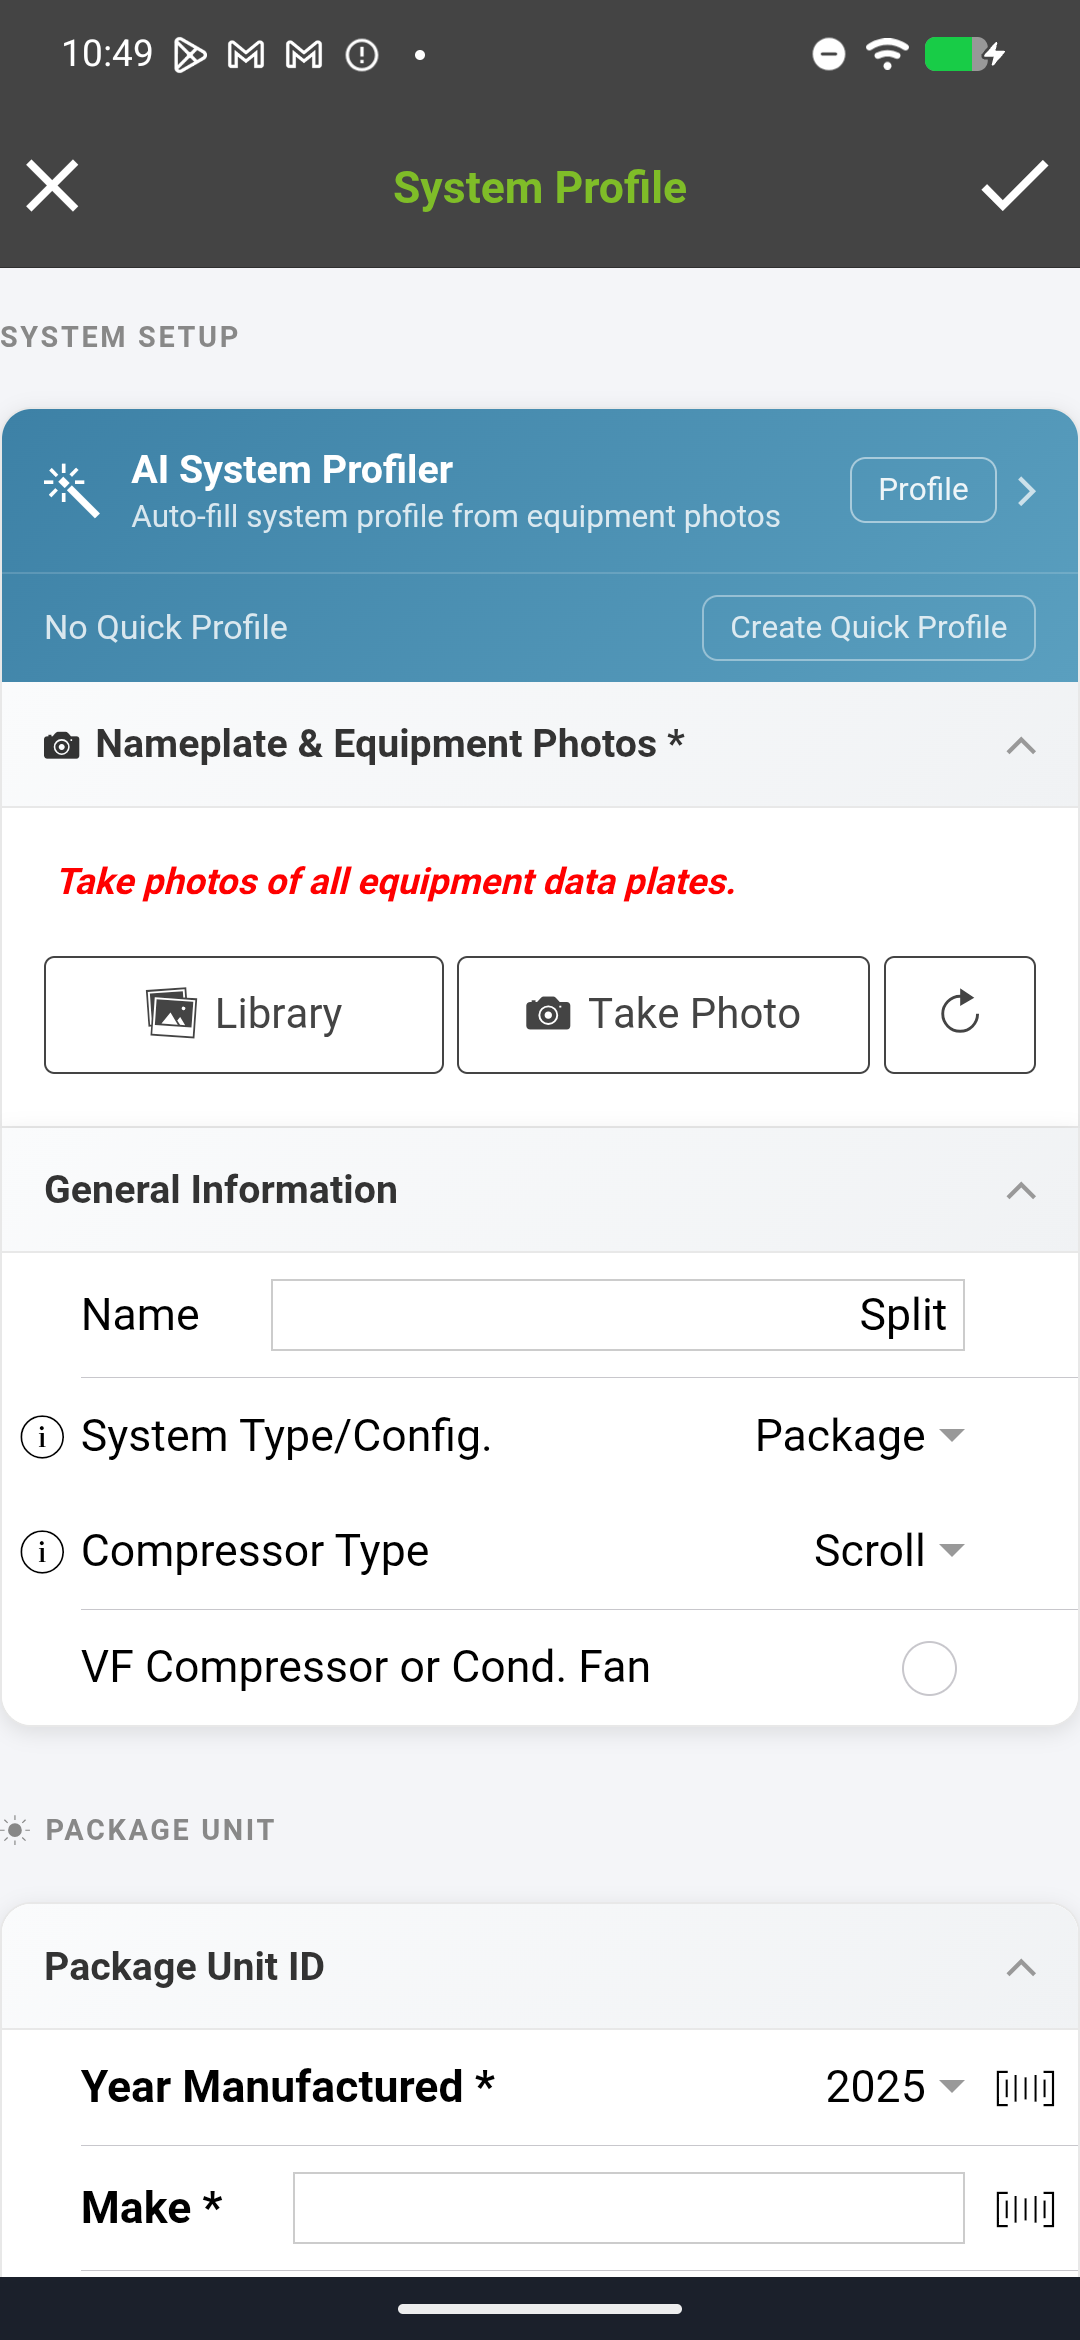Collapse the Package Unit ID section
Viewport: 1080px width, 2340px height.
pos(1020,1967)
